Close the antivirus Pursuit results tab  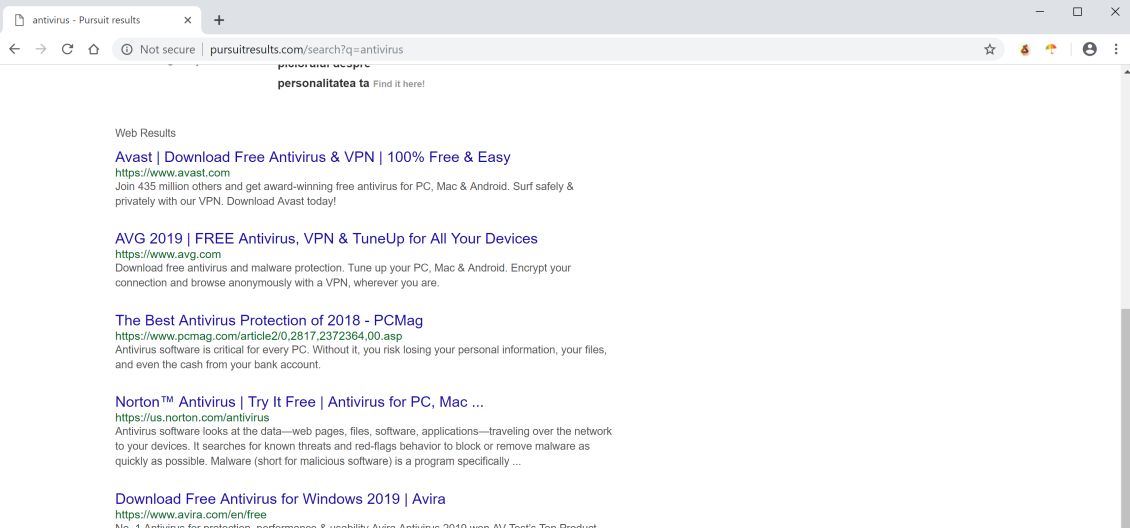click(188, 20)
